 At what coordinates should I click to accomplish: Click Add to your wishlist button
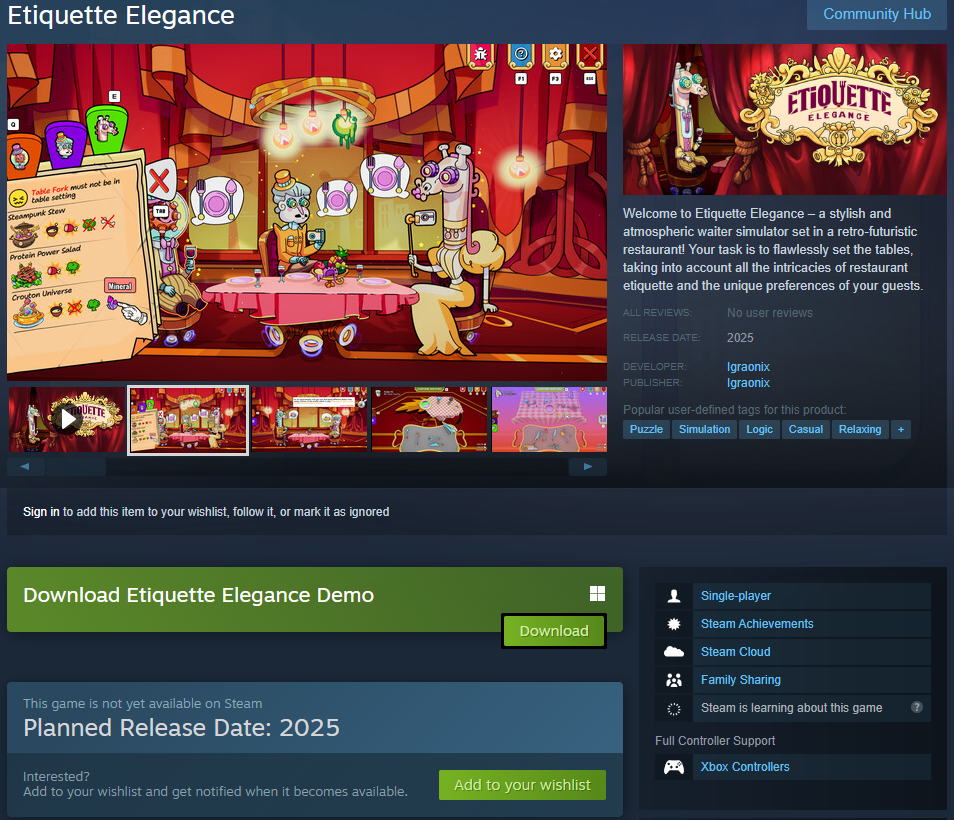tap(522, 785)
